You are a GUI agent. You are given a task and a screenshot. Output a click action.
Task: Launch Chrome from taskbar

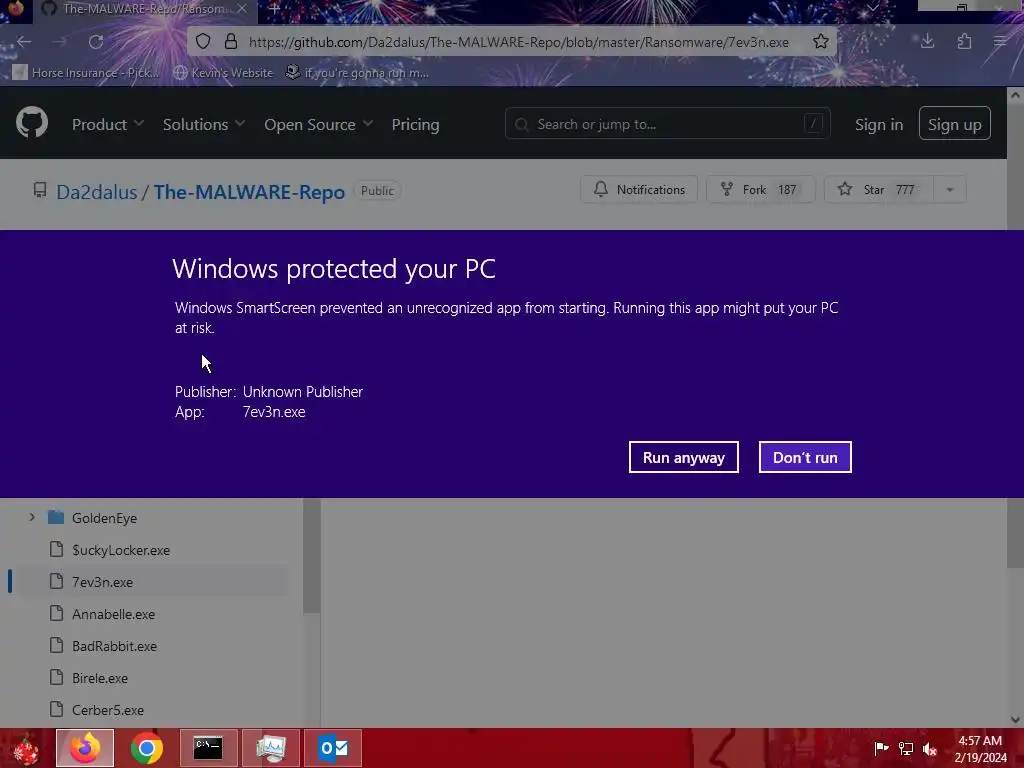pyautogui.click(x=146, y=748)
